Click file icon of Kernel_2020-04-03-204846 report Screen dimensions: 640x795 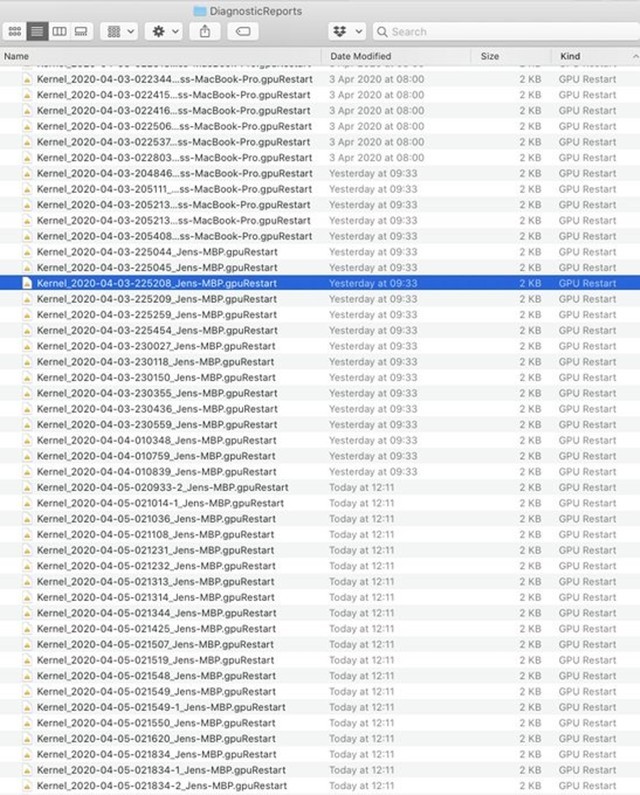27,174
